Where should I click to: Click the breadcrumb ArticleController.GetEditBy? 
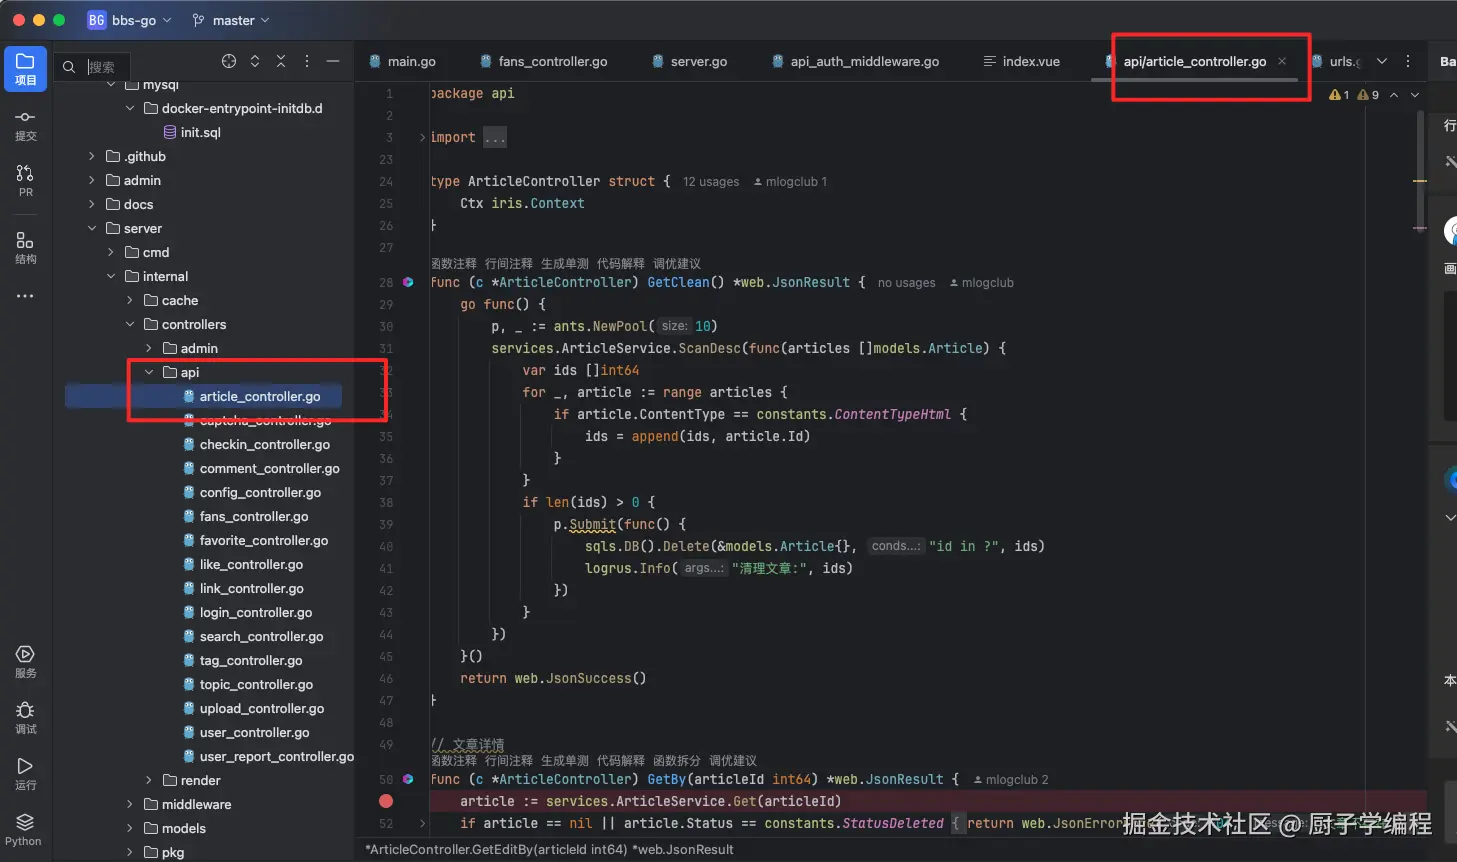pos(550,849)
